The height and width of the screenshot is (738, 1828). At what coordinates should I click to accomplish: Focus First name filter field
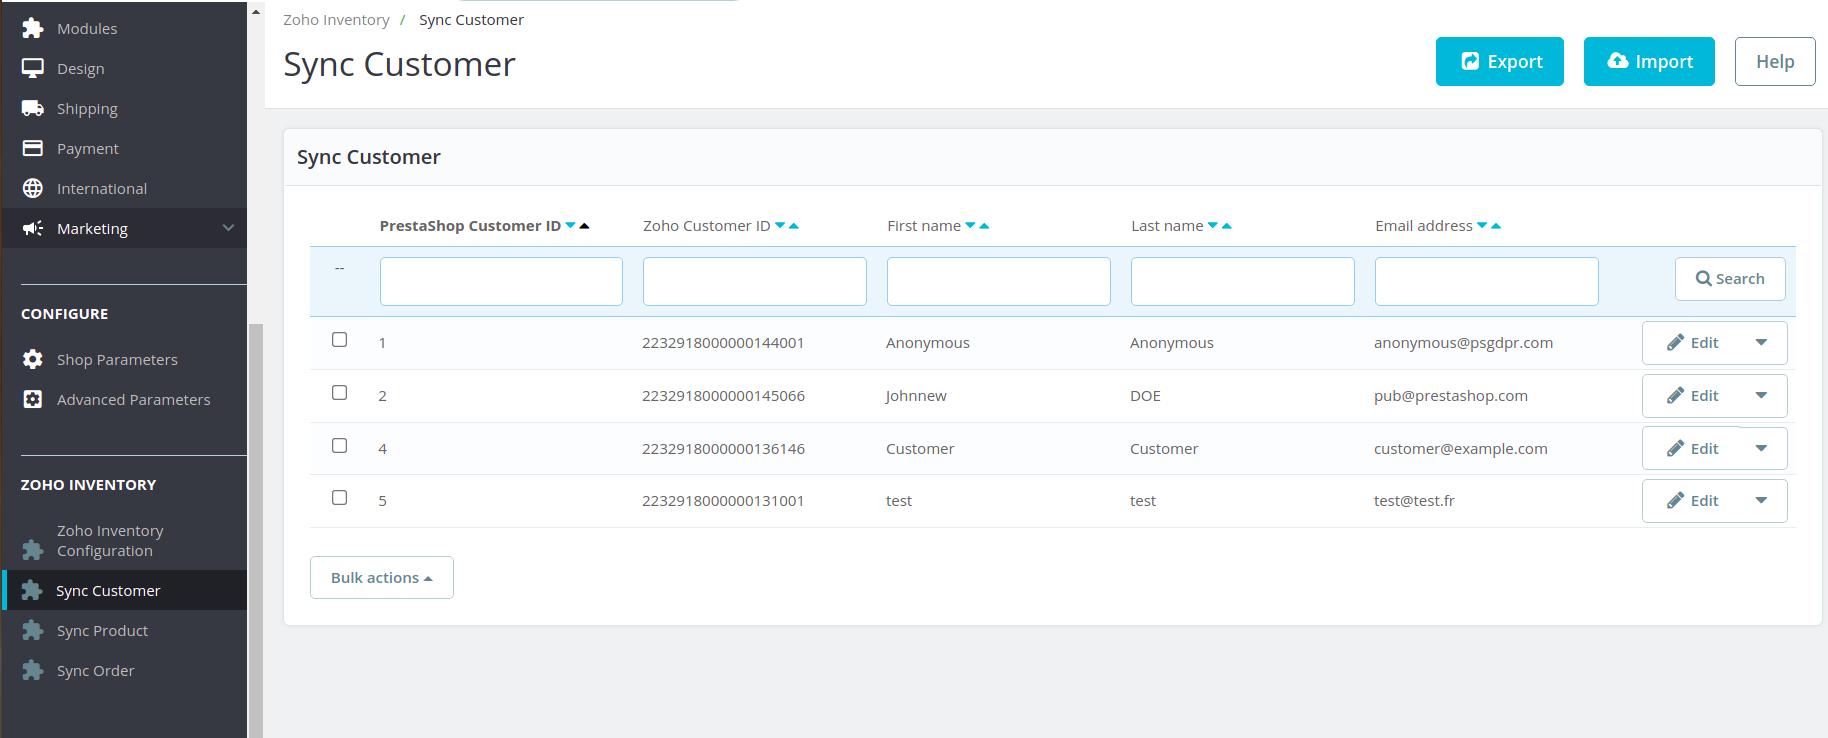tap(999, 281)
